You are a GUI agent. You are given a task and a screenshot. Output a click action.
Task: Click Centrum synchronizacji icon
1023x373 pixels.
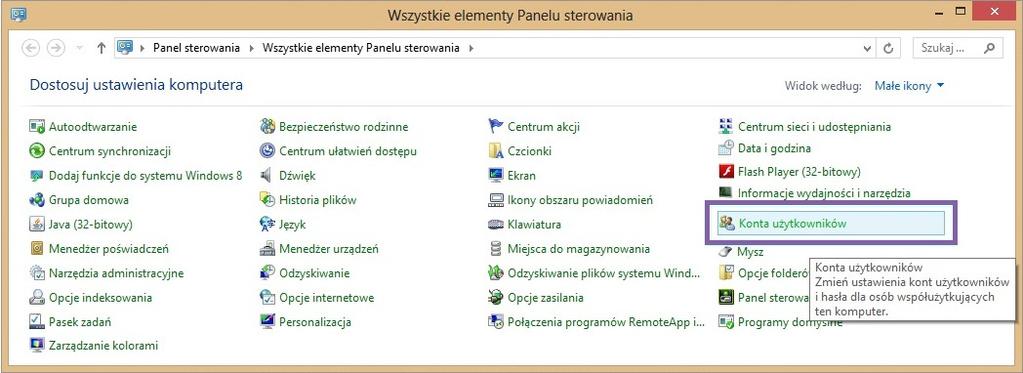click(37, 151)
